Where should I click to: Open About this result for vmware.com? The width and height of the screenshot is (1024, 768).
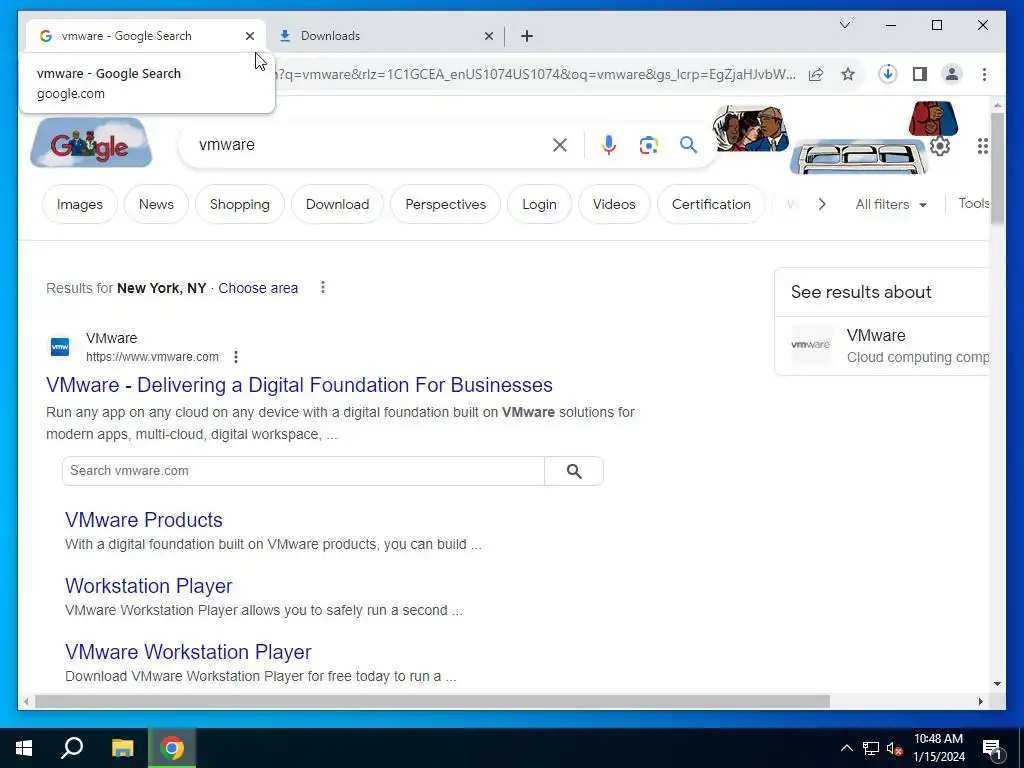tap(236, 357)
